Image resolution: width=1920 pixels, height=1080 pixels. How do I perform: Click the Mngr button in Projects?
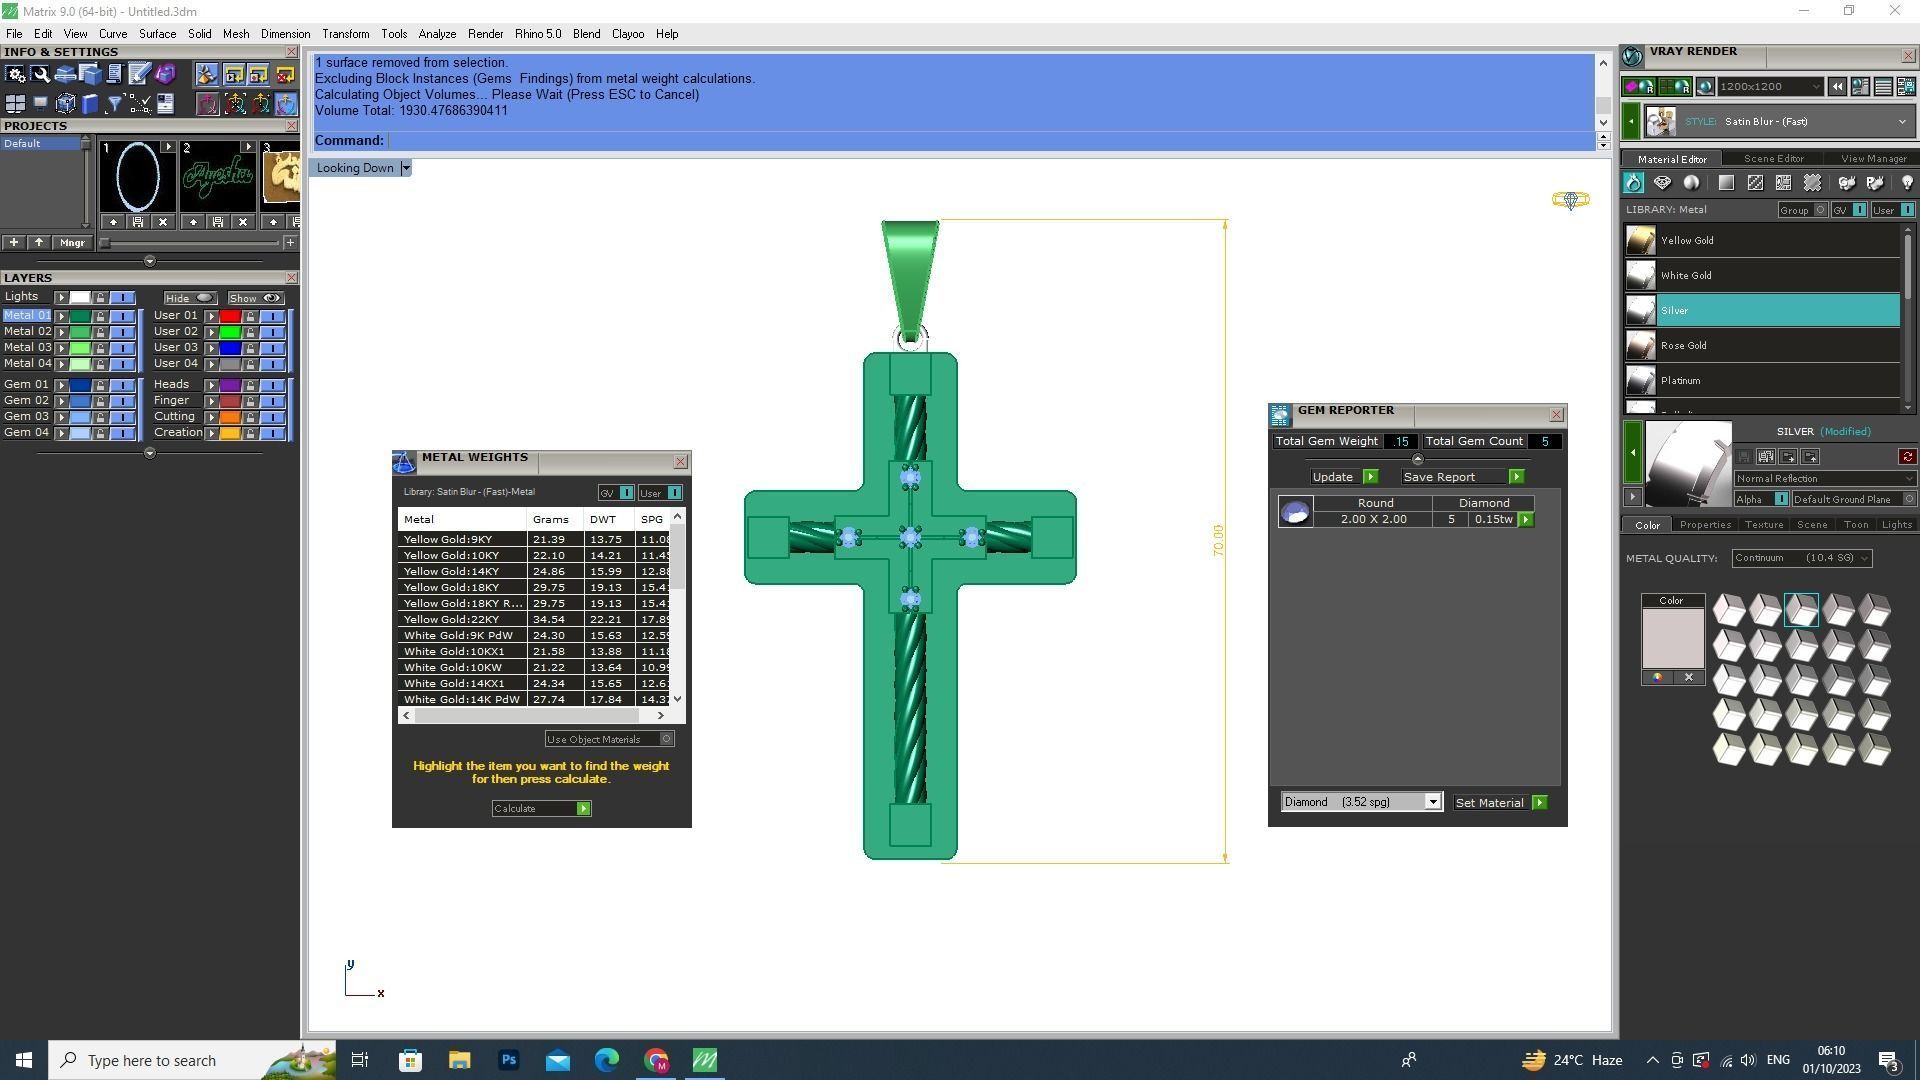click(x=72, y=243)
